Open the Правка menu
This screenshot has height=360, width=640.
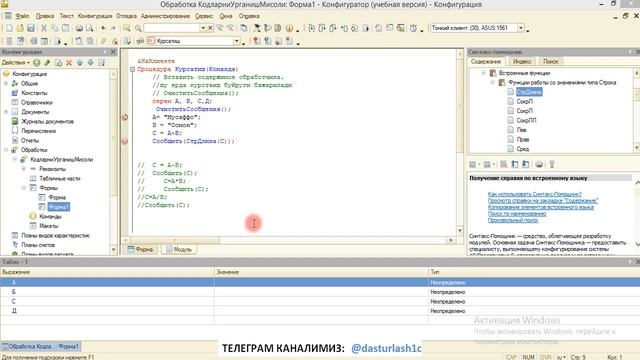coord(44,16)
